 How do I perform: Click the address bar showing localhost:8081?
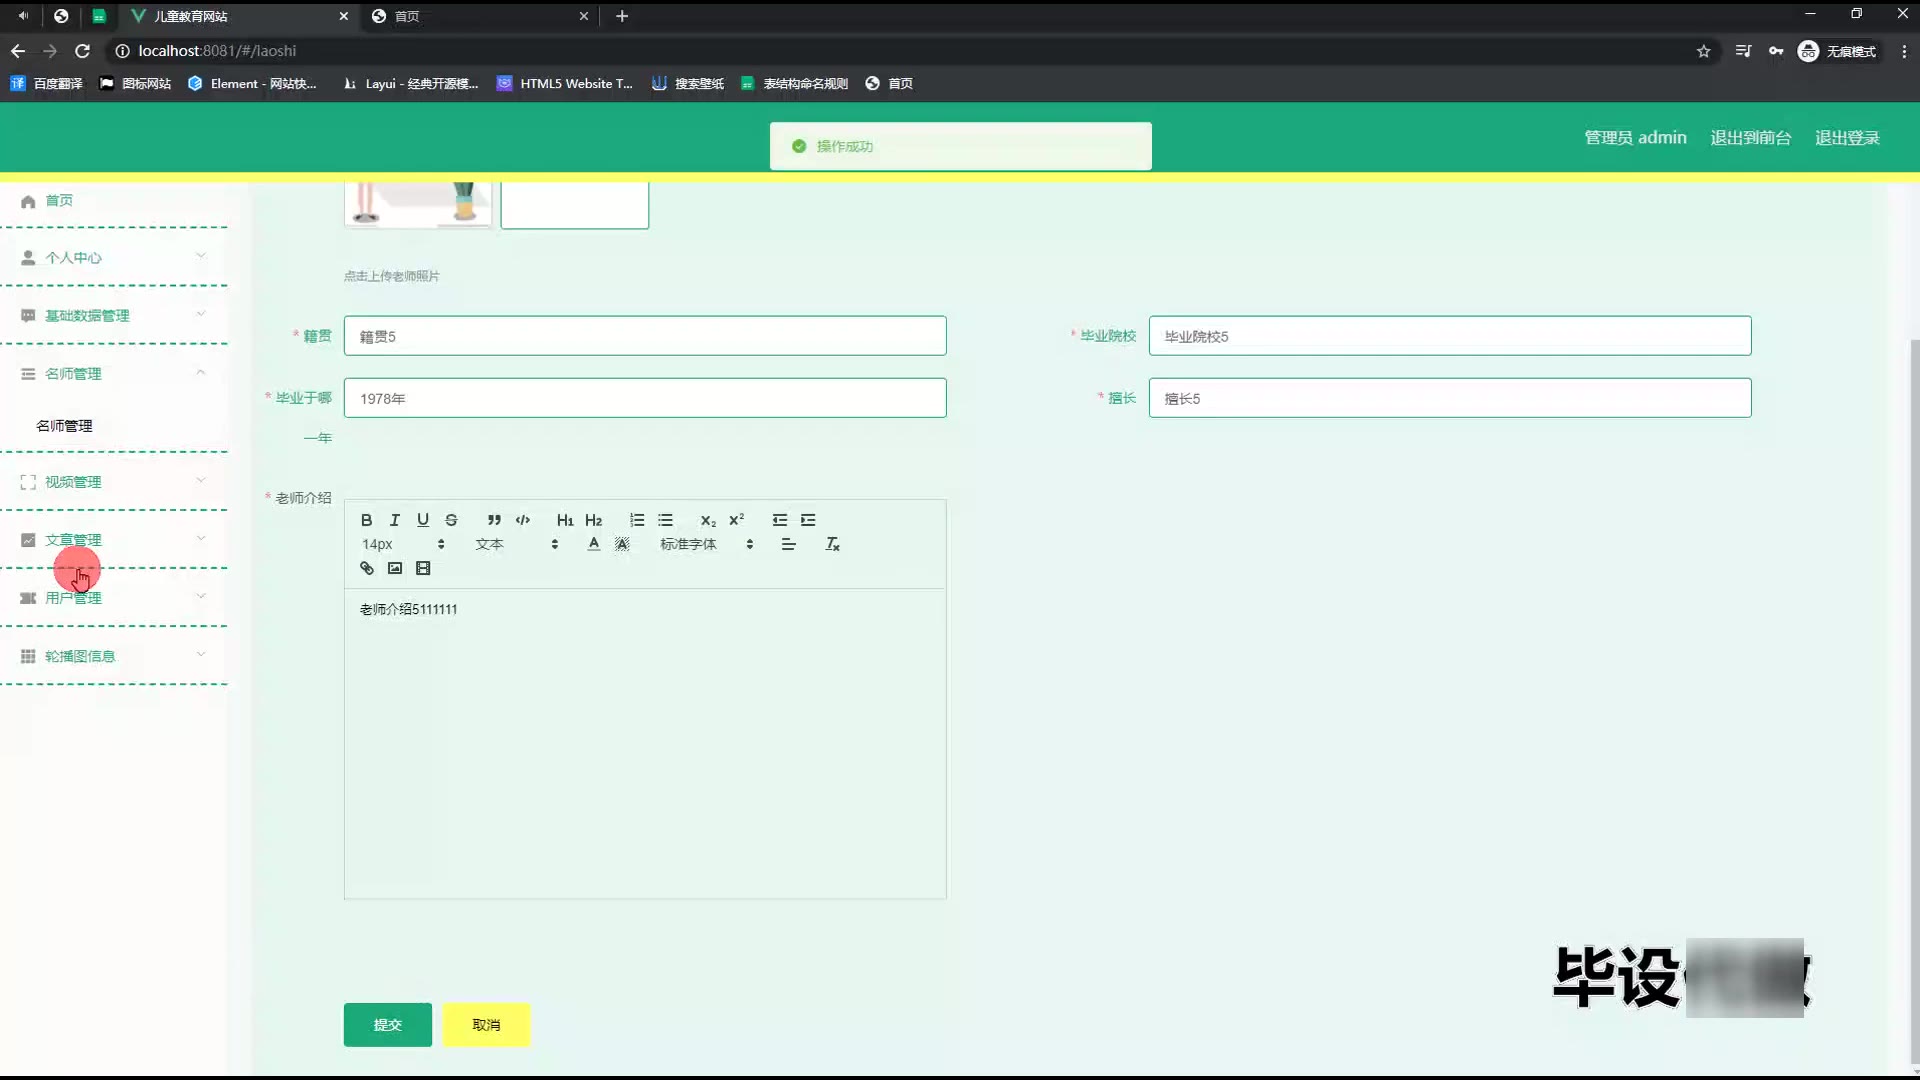click(900, 51)
